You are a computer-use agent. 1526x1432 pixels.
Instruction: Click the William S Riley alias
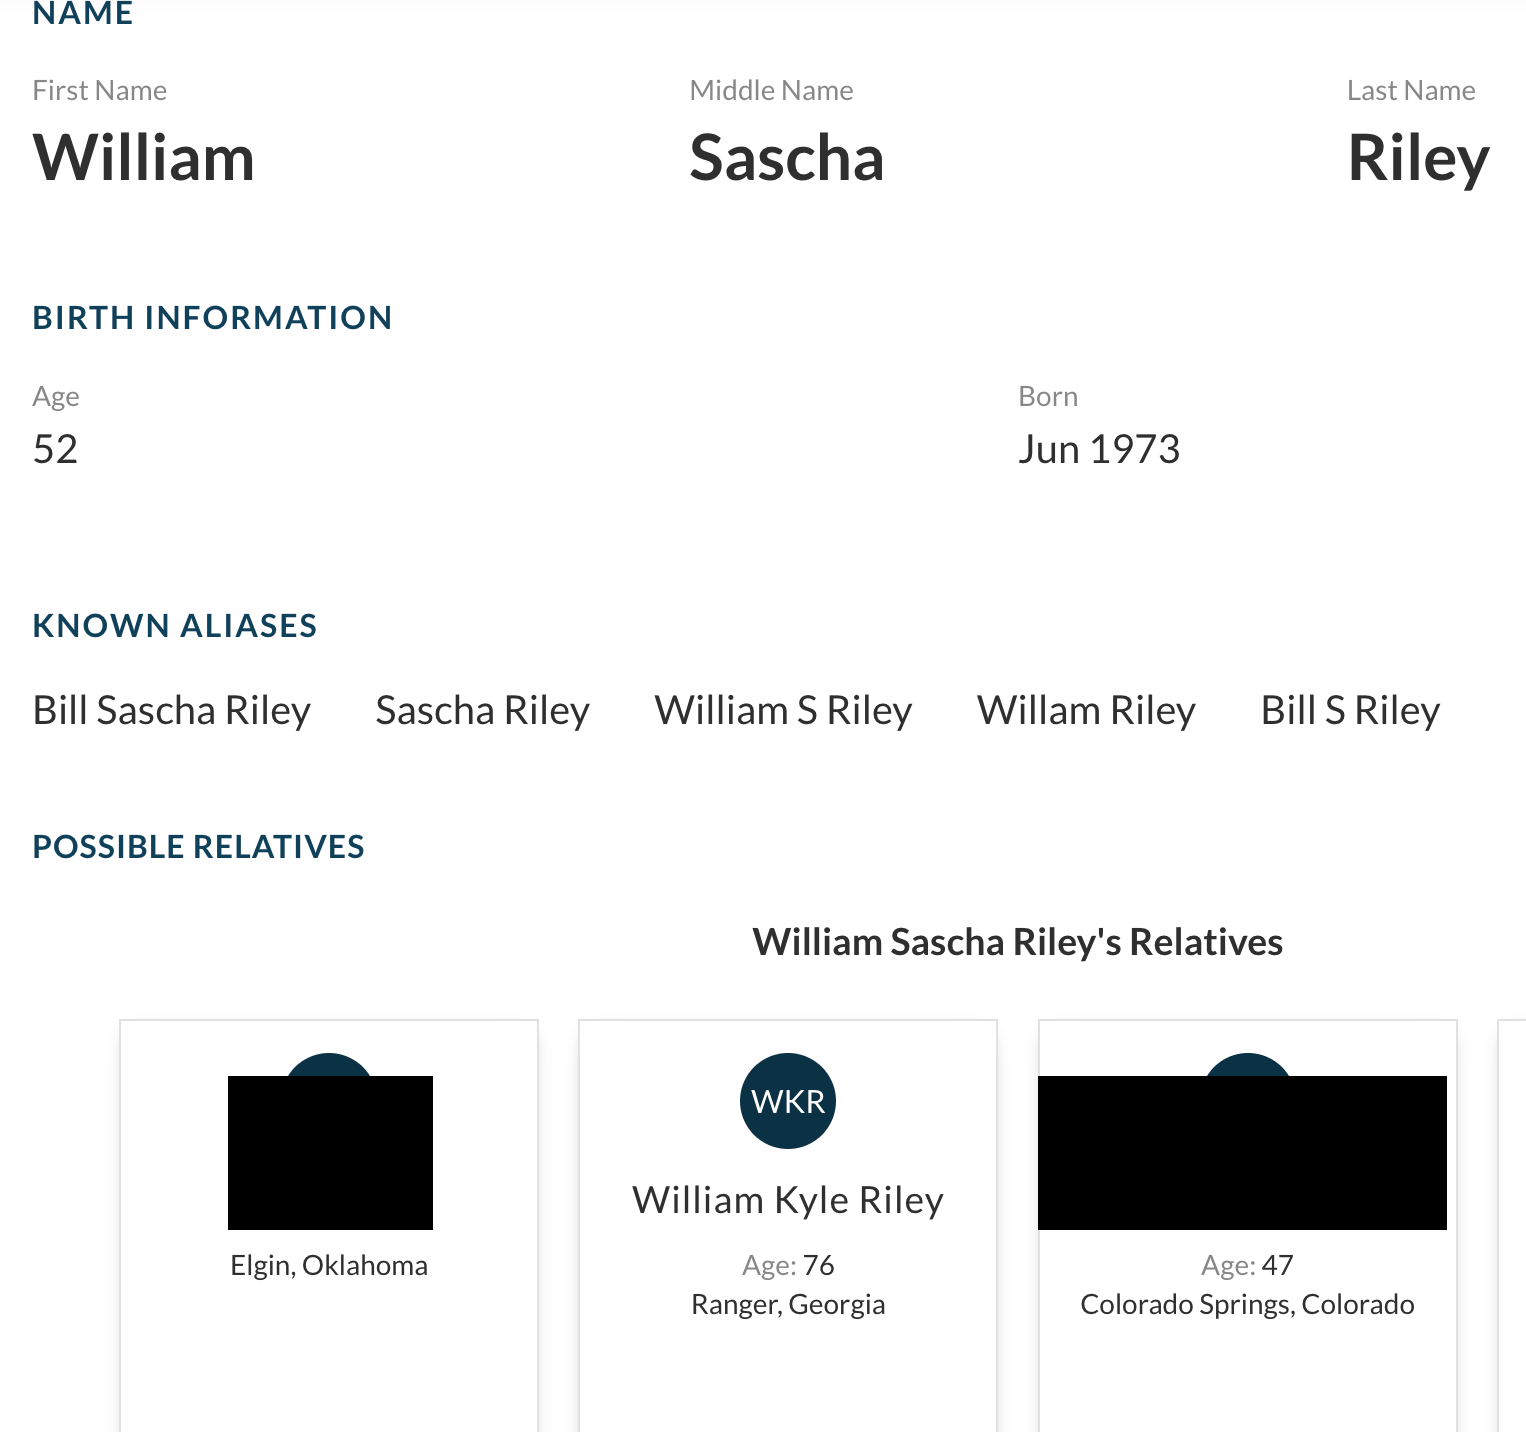point(783,711)
